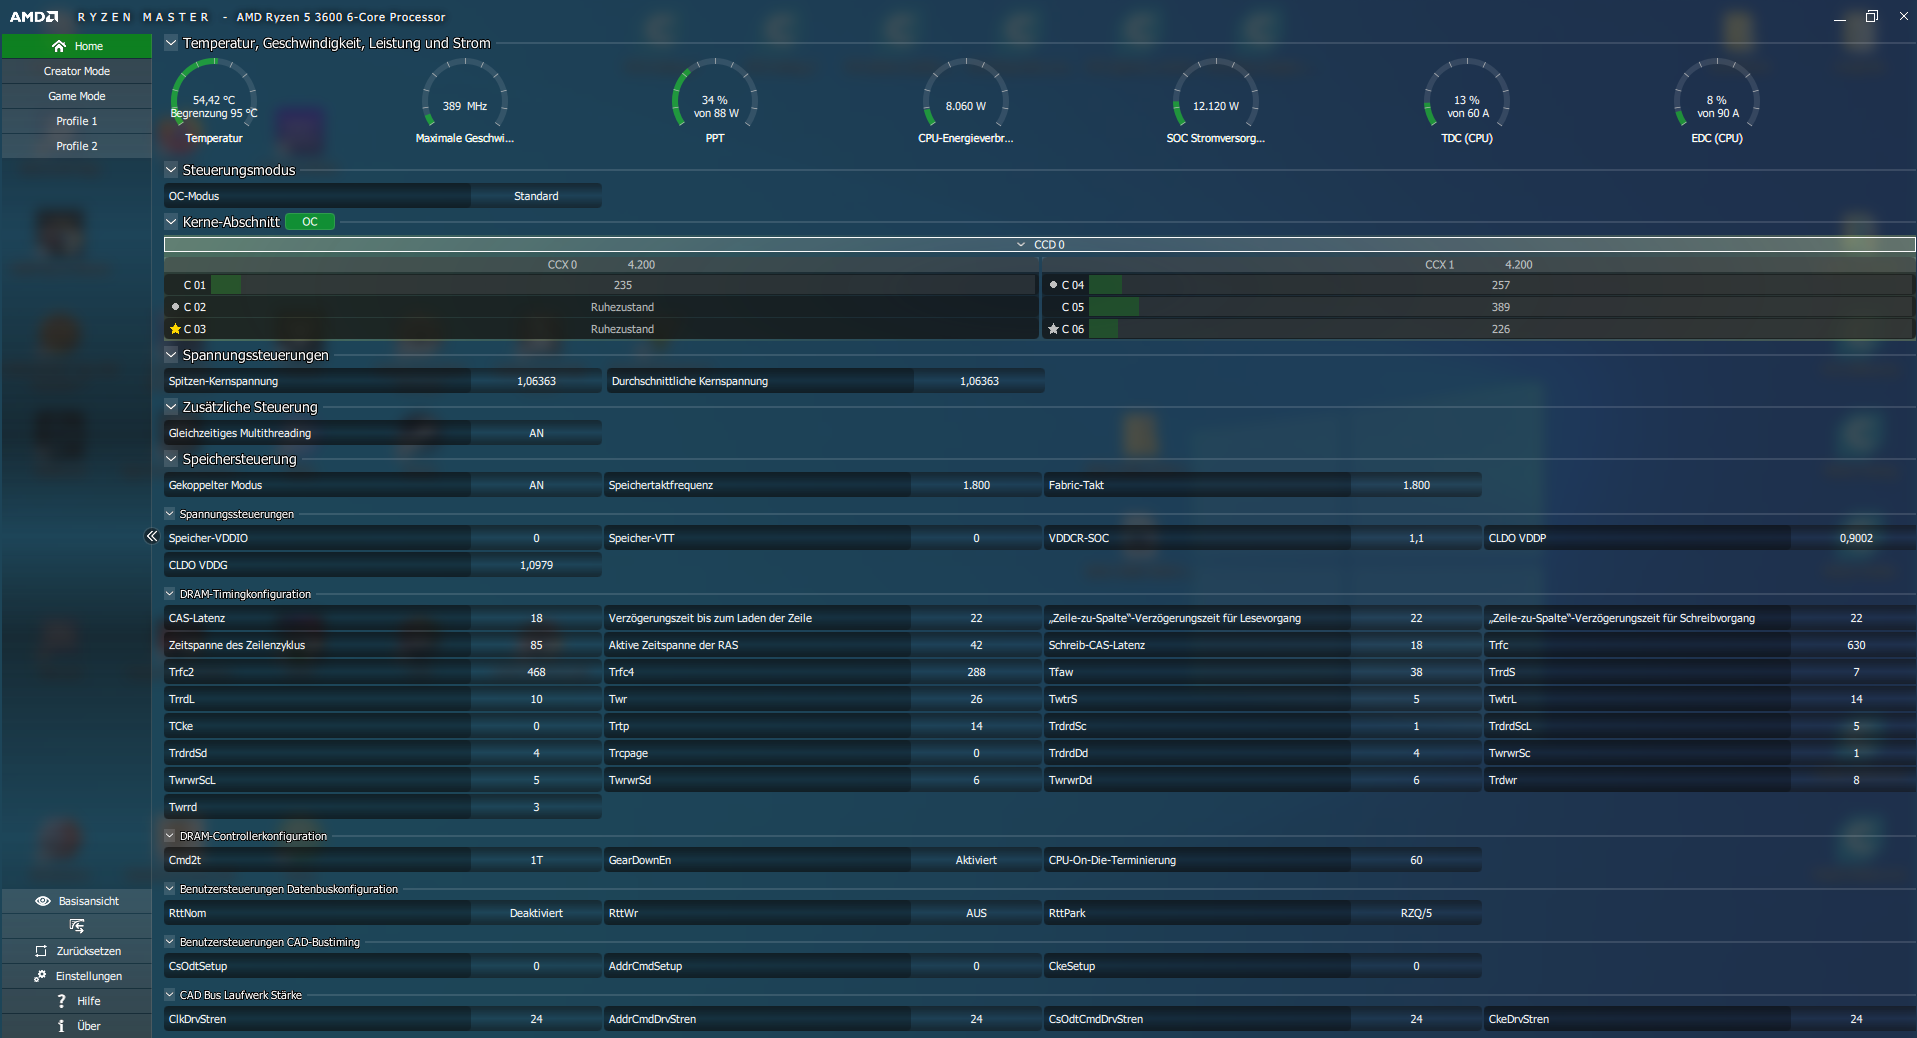
Task: Click the gold star next to C 03
Action: 175,329
